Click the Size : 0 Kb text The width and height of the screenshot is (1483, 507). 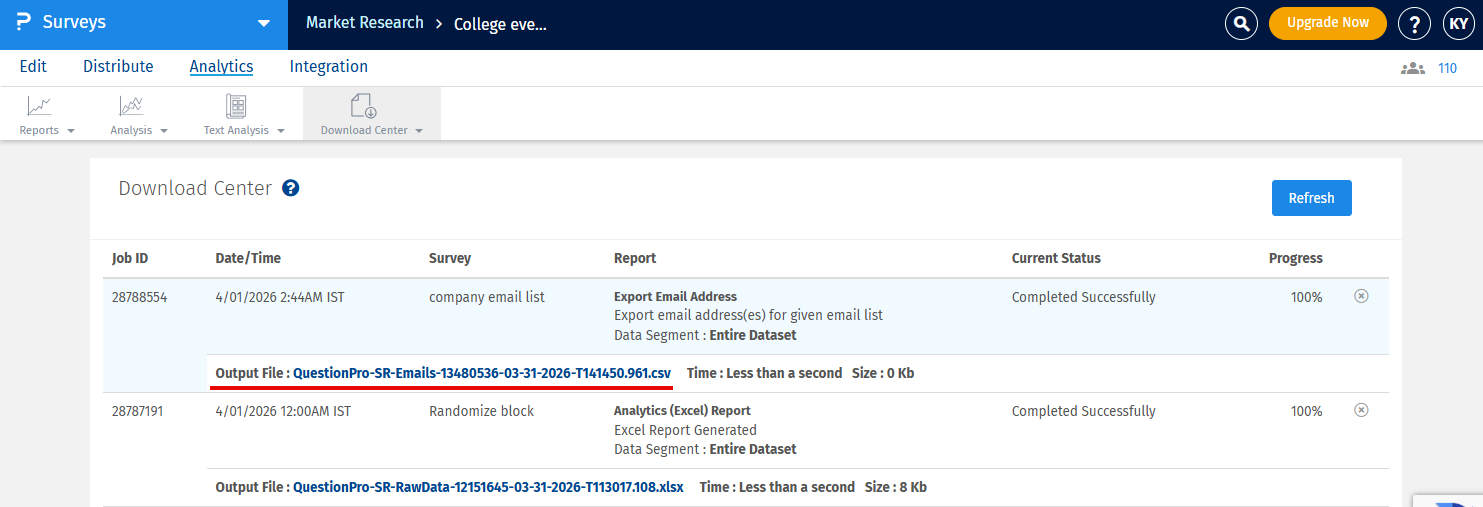883,373
